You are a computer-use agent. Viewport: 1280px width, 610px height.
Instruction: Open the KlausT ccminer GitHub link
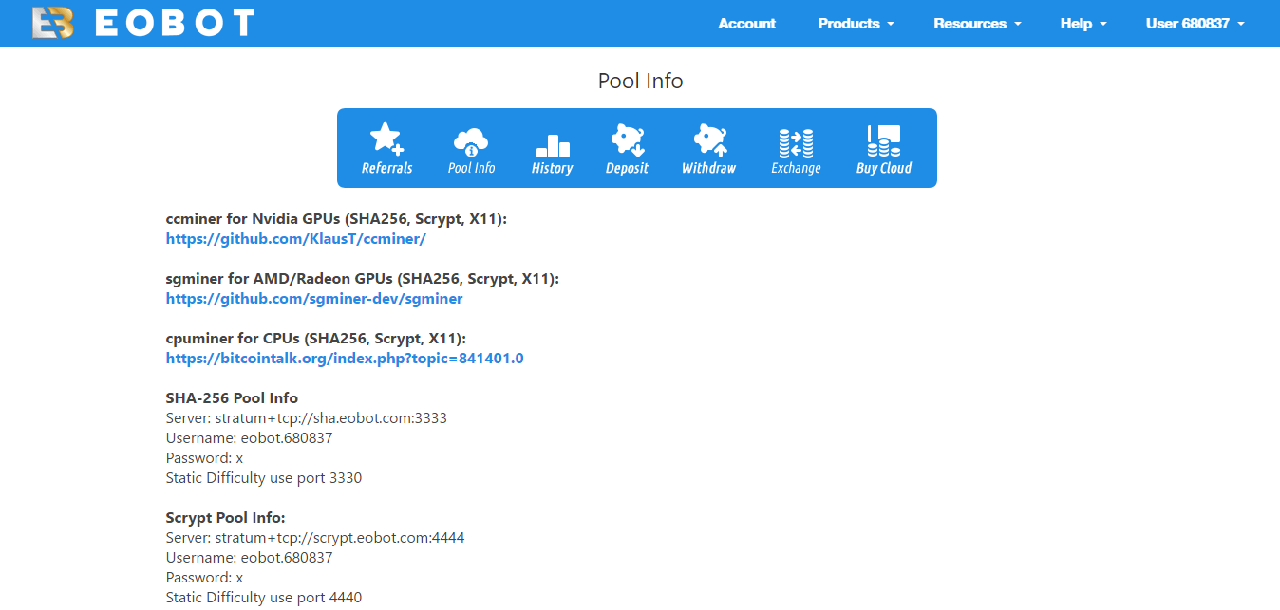tap(296, 239)
